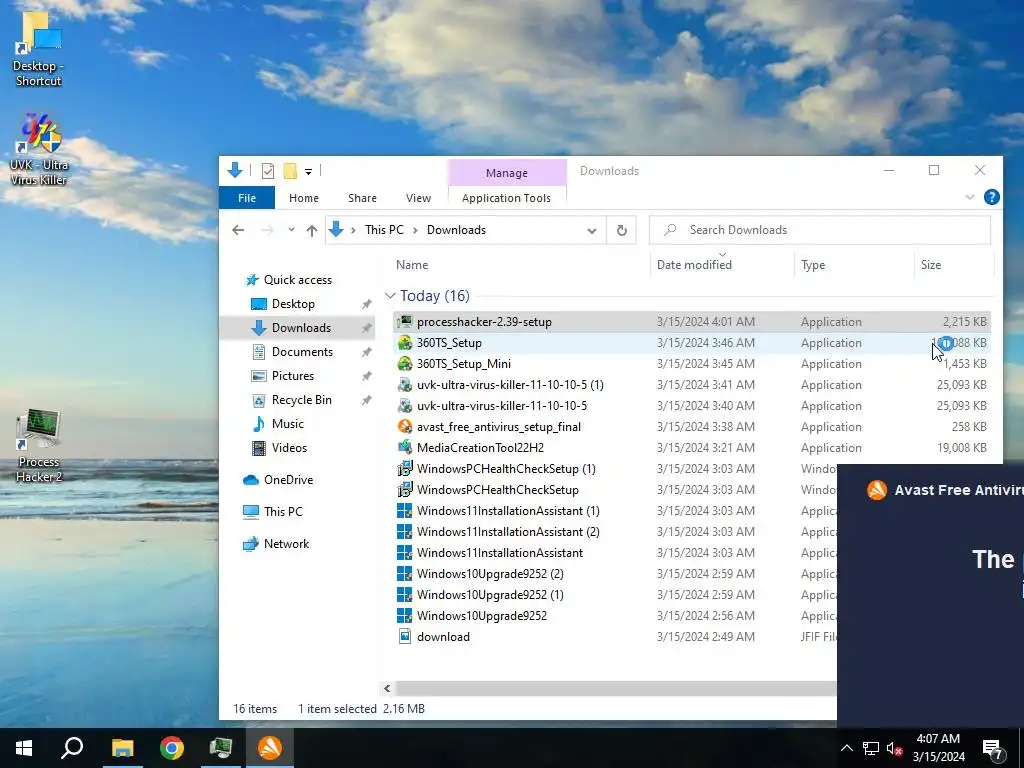This screenshot has height=768, width=1024.
Task: Show hidden system tray icons
Action: pos(846,748)
